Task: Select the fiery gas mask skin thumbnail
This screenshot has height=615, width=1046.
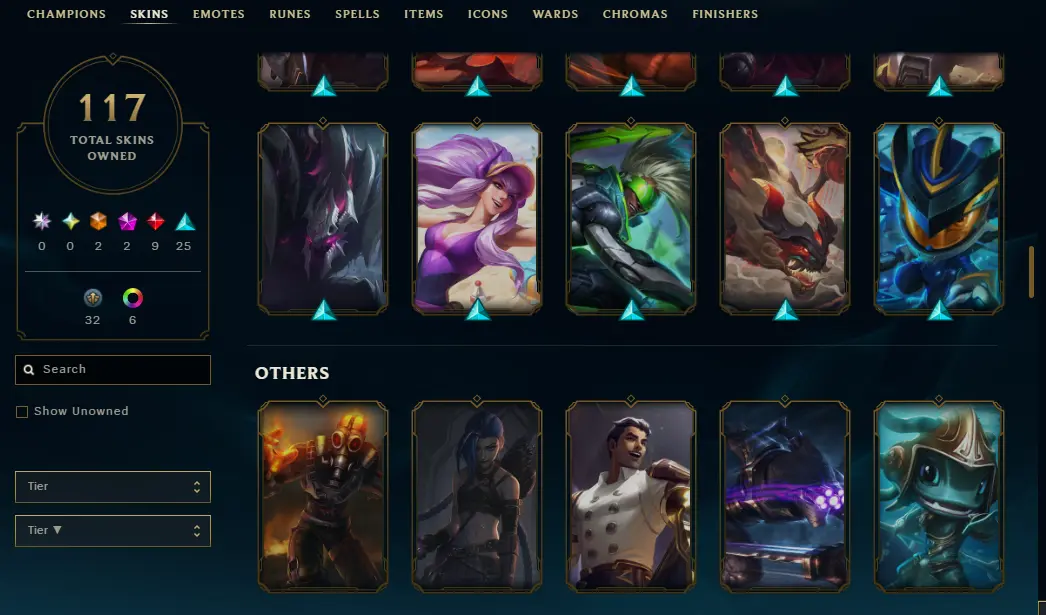Action: click(323, 496)
